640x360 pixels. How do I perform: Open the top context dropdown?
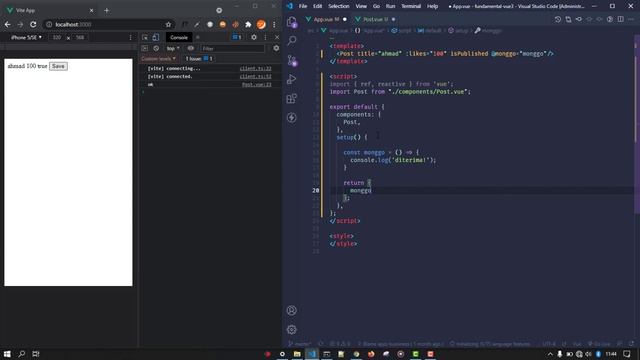173,48
